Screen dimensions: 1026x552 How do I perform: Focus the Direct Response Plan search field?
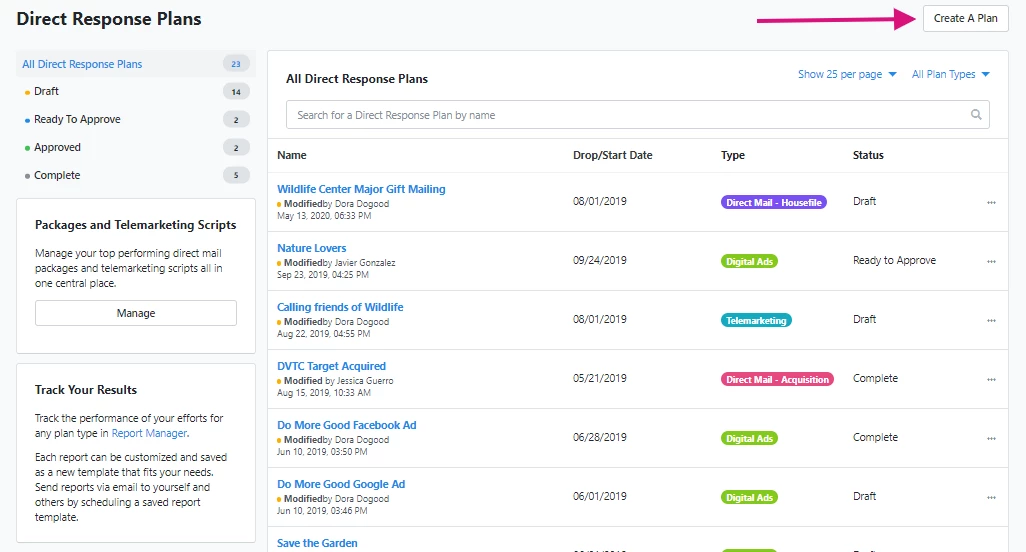coord(637,115)
